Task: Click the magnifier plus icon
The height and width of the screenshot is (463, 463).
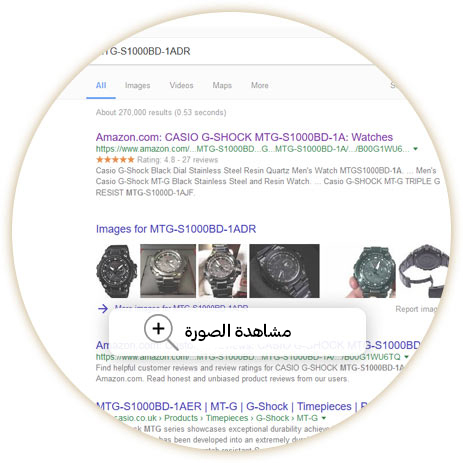Action: [161, 331]
